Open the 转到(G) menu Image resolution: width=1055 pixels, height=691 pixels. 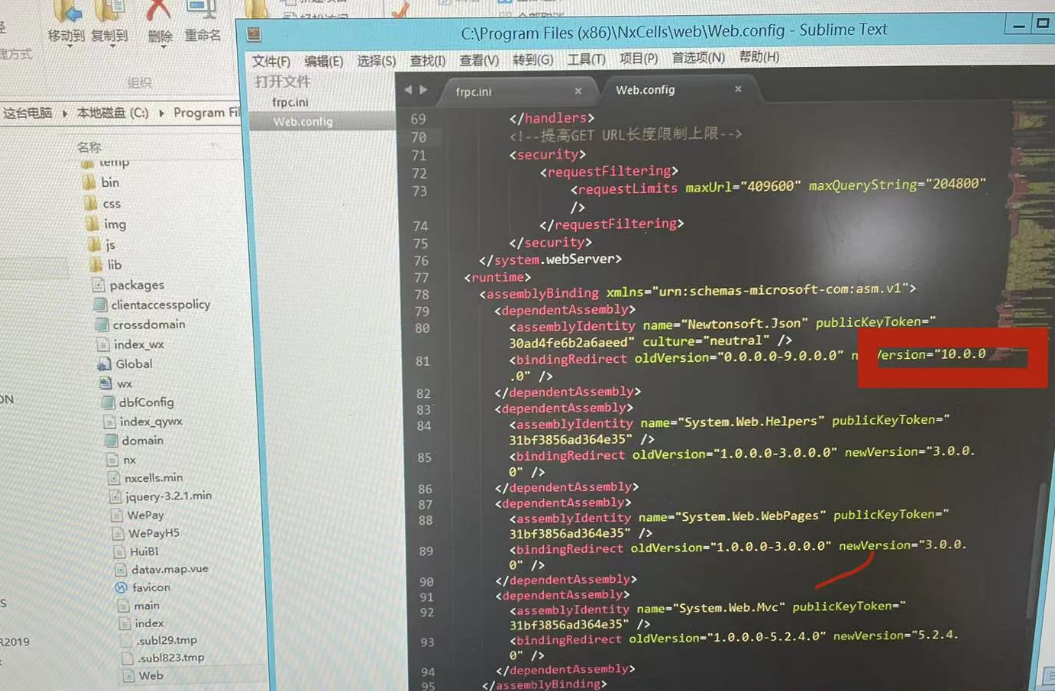(x=533, y=60)
